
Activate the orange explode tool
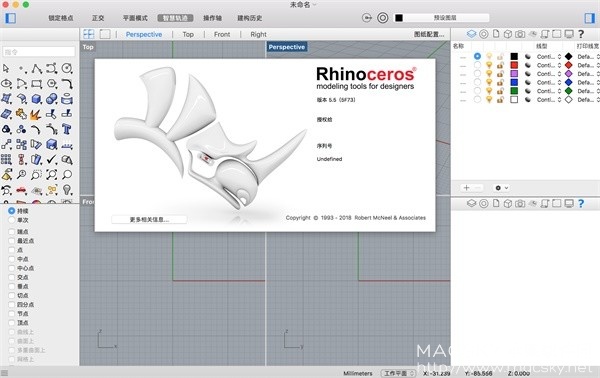coord(36,114)
